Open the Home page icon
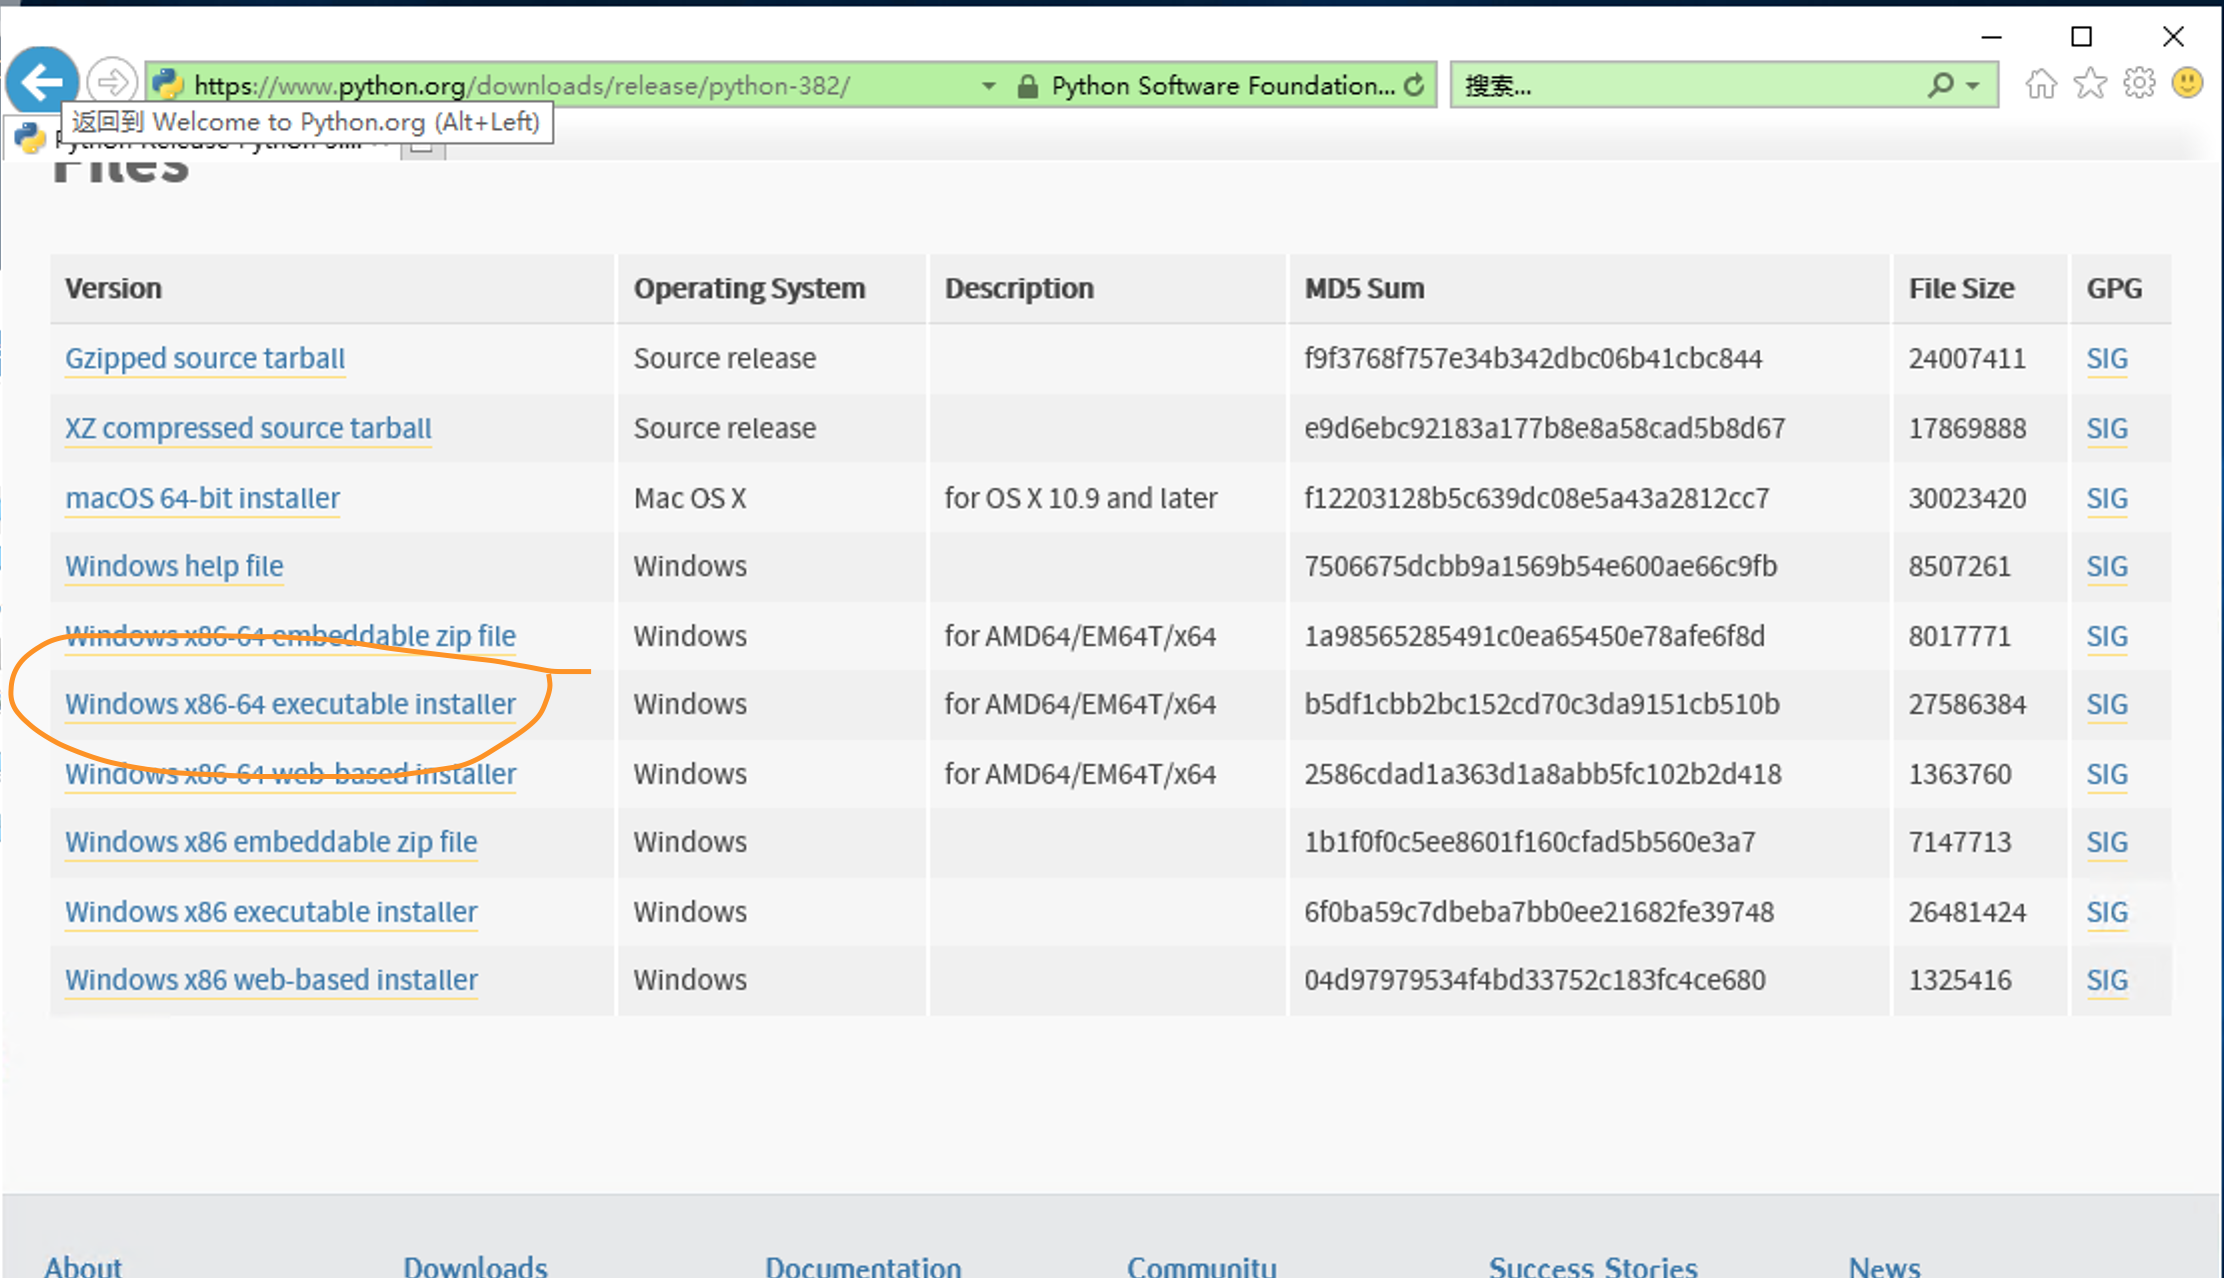 [x=2041, y=84]
